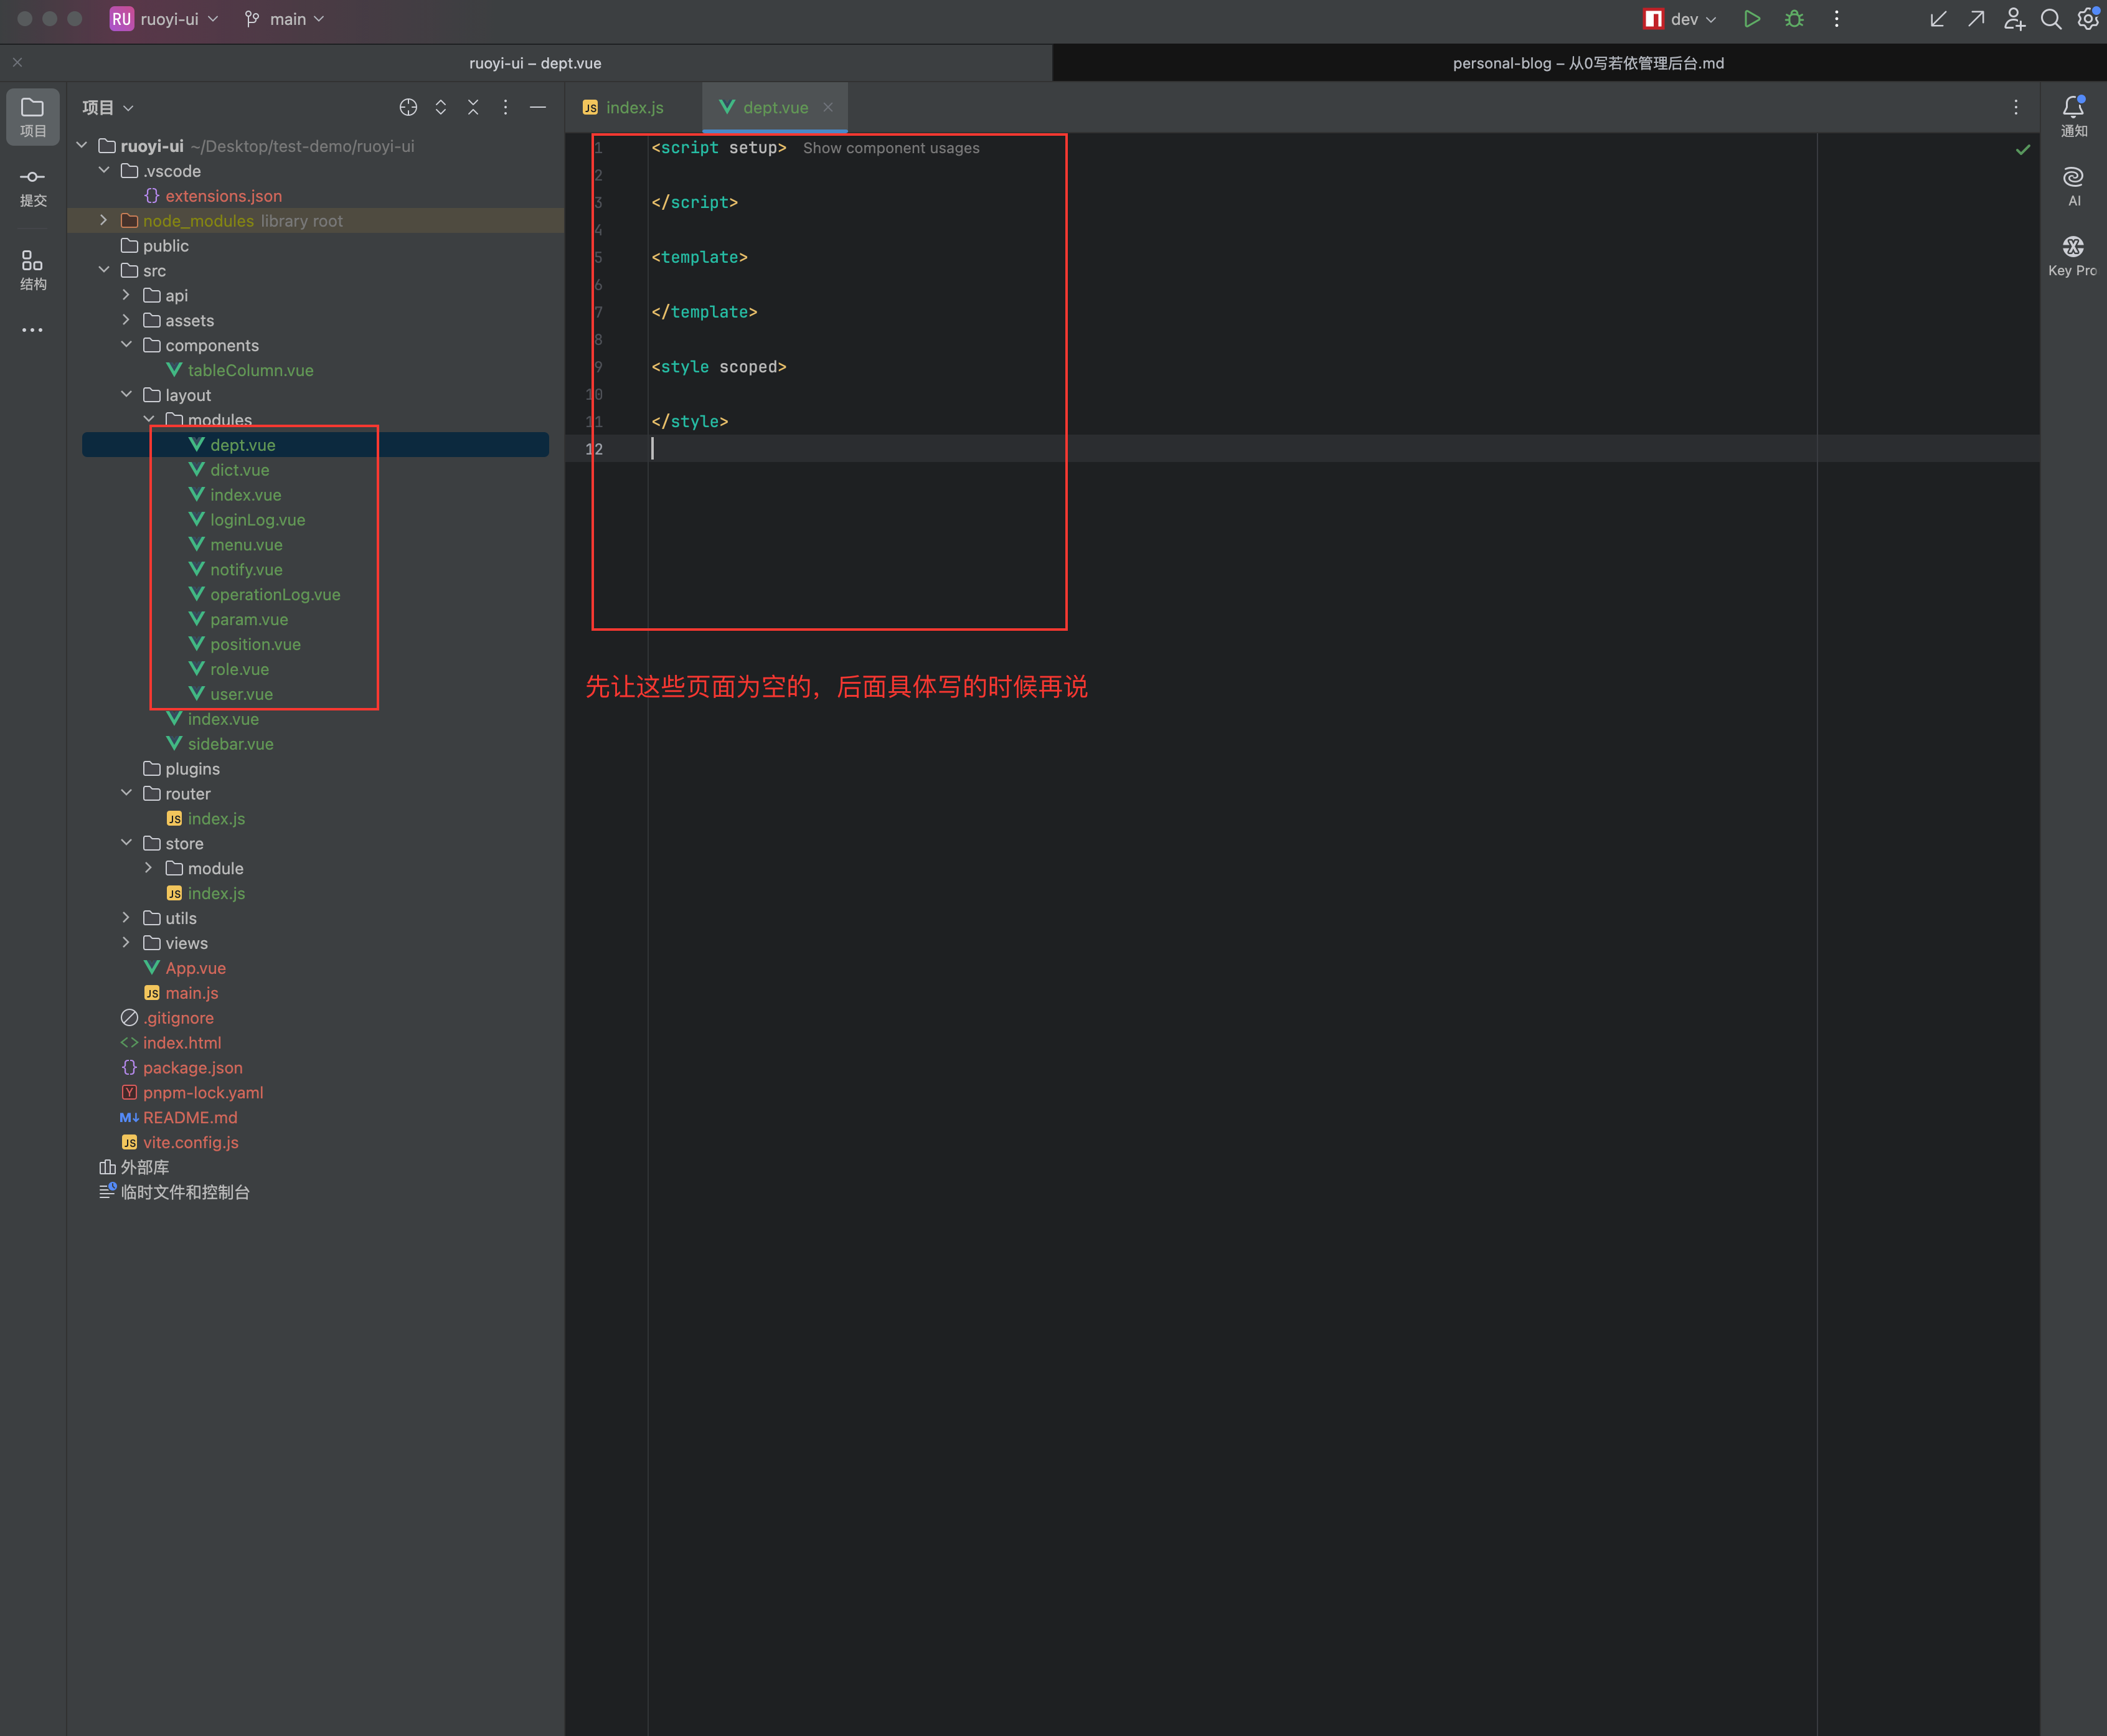Open IDE settings gear
The width and height of the screenshot is (2107, 1736).
pos(2088,19)
